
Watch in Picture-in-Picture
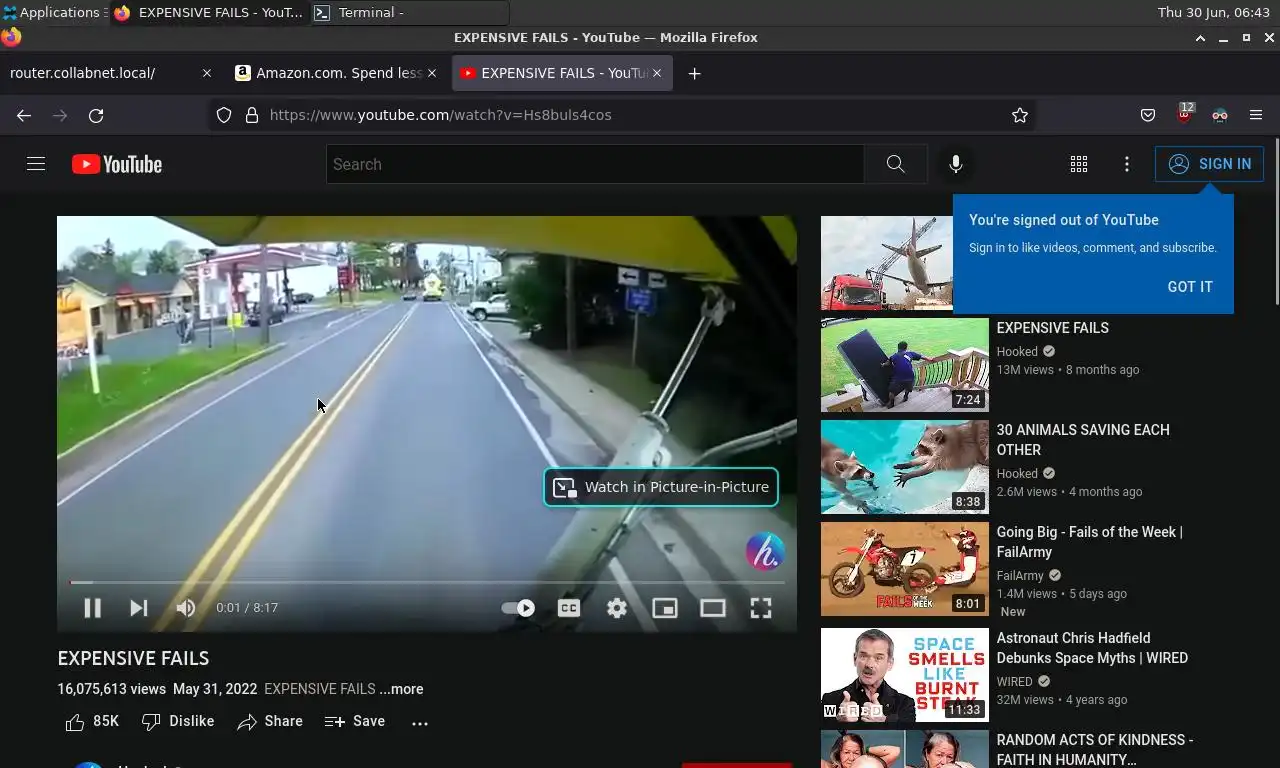coord(661,487)
